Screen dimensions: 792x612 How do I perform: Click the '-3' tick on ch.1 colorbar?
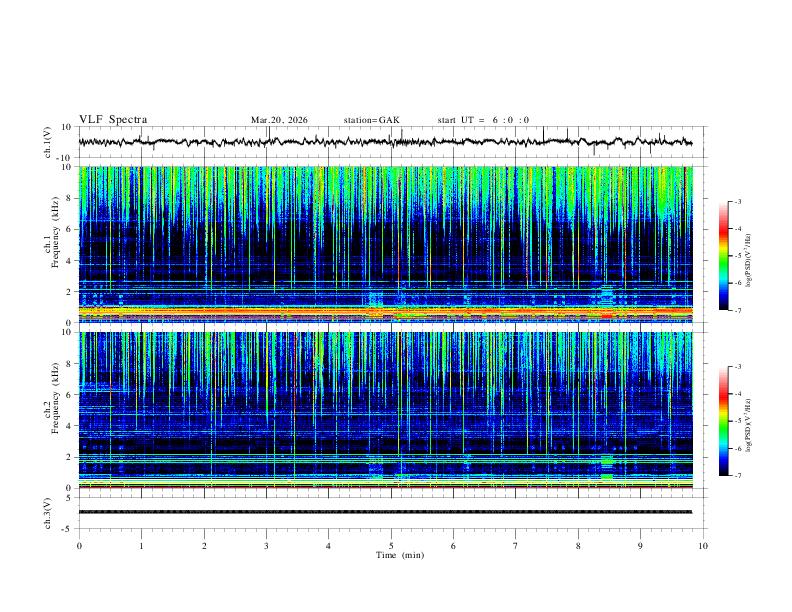[737, 201]
